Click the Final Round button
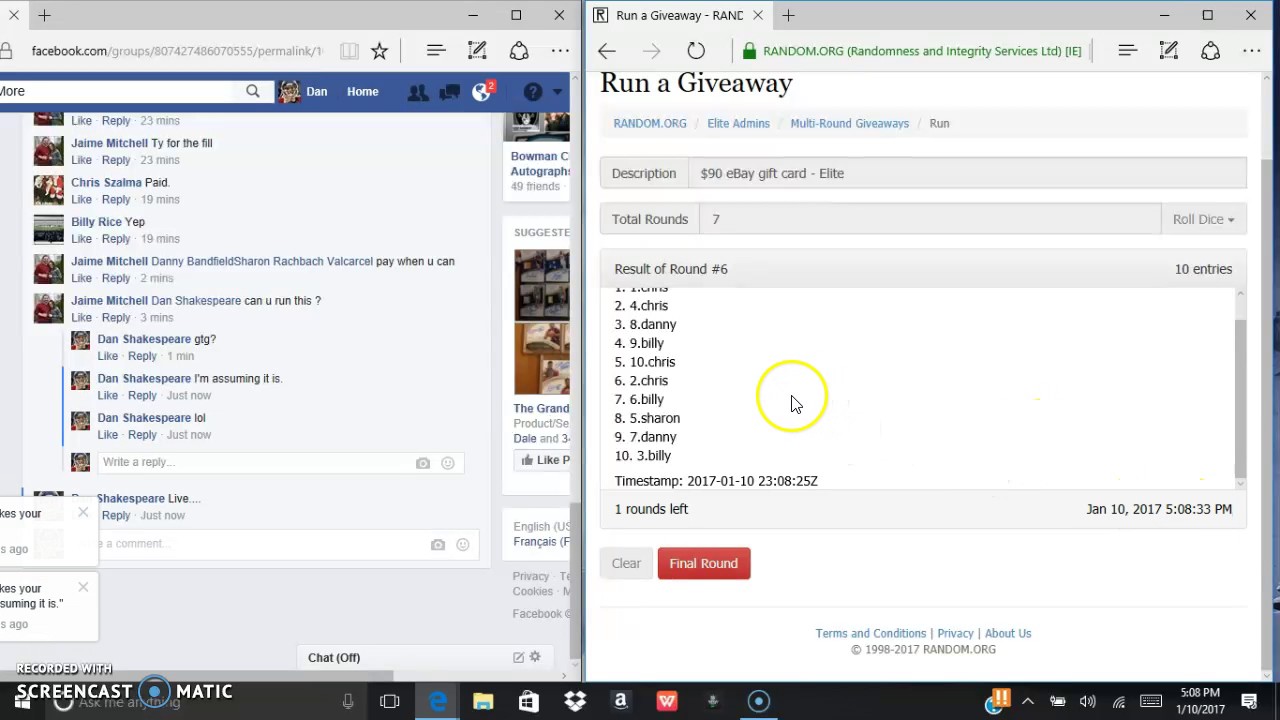Viewport: 1280px width, 720px height. pos(704,563)
